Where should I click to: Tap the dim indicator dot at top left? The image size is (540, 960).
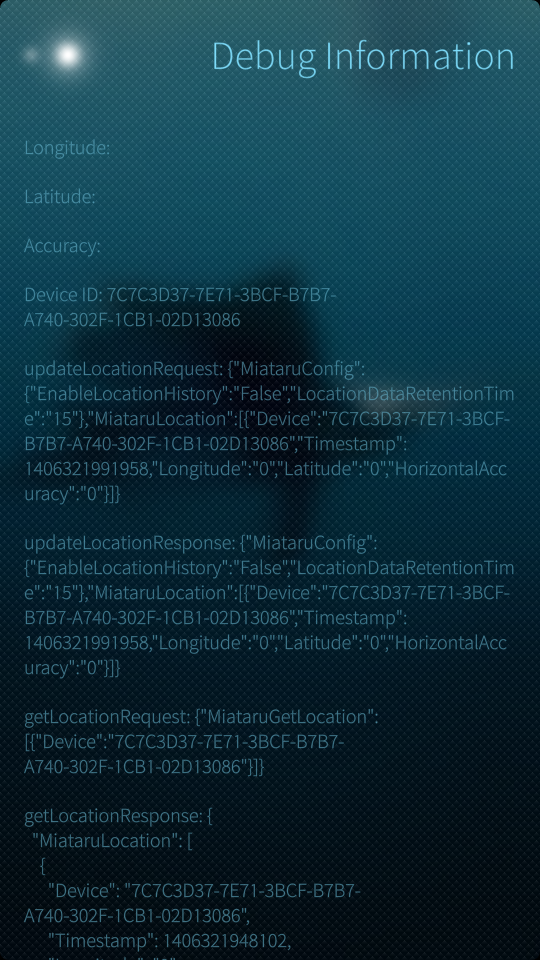31,56
